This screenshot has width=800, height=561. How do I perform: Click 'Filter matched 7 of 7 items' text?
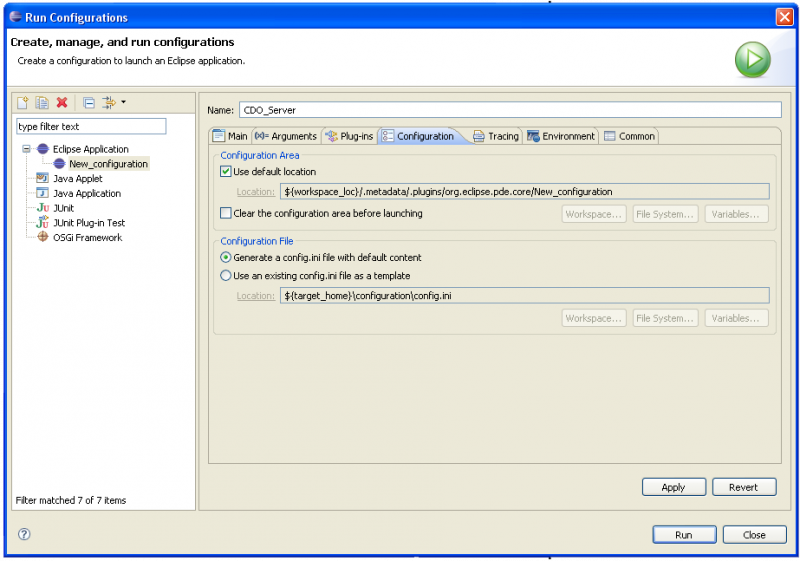pos(71,500)
